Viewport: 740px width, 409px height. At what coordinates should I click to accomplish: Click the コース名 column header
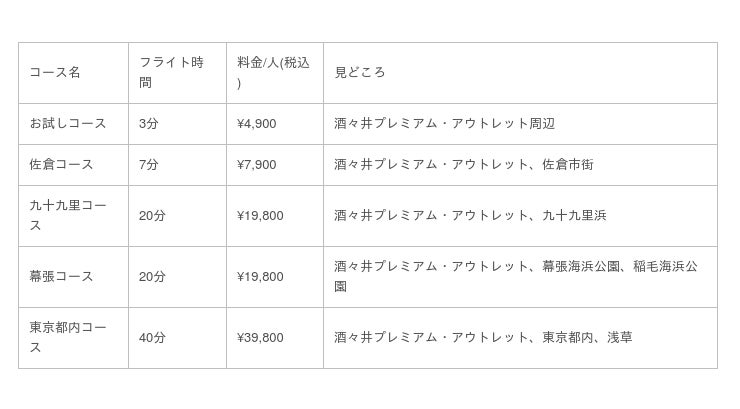click(x=55, y=73)
